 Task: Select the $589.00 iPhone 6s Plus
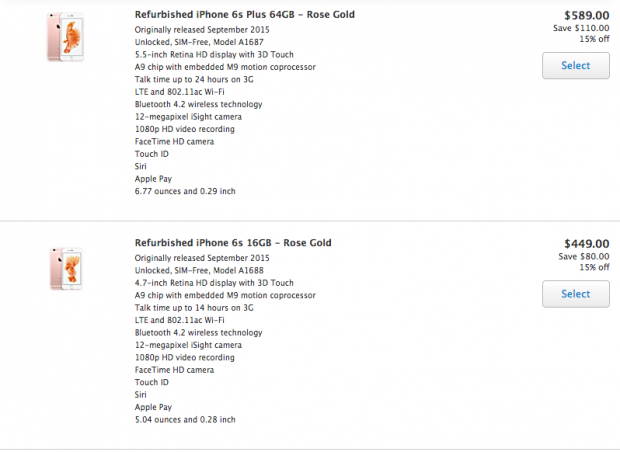pyautogui.click(x=575, y=66)
